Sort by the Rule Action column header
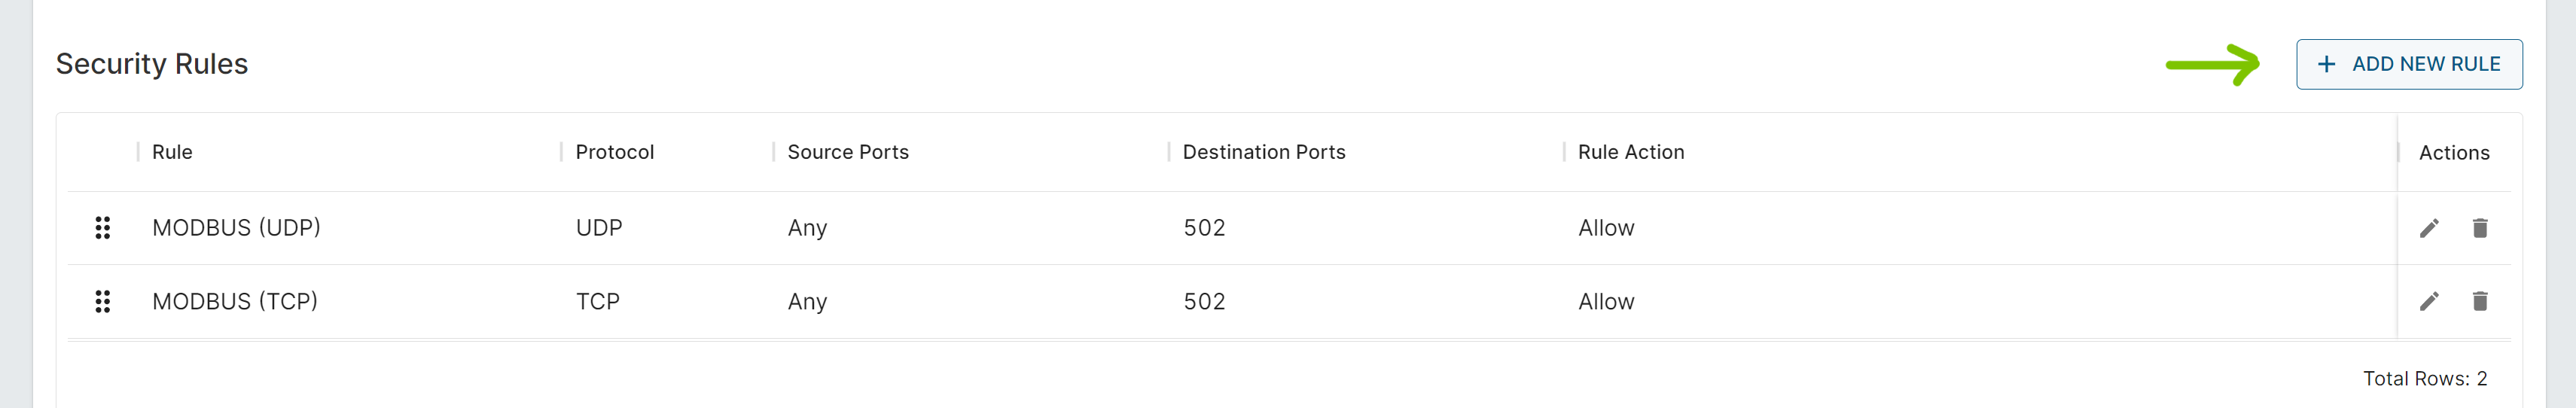Screen dimensions: 2576x408 (1631, 152)
